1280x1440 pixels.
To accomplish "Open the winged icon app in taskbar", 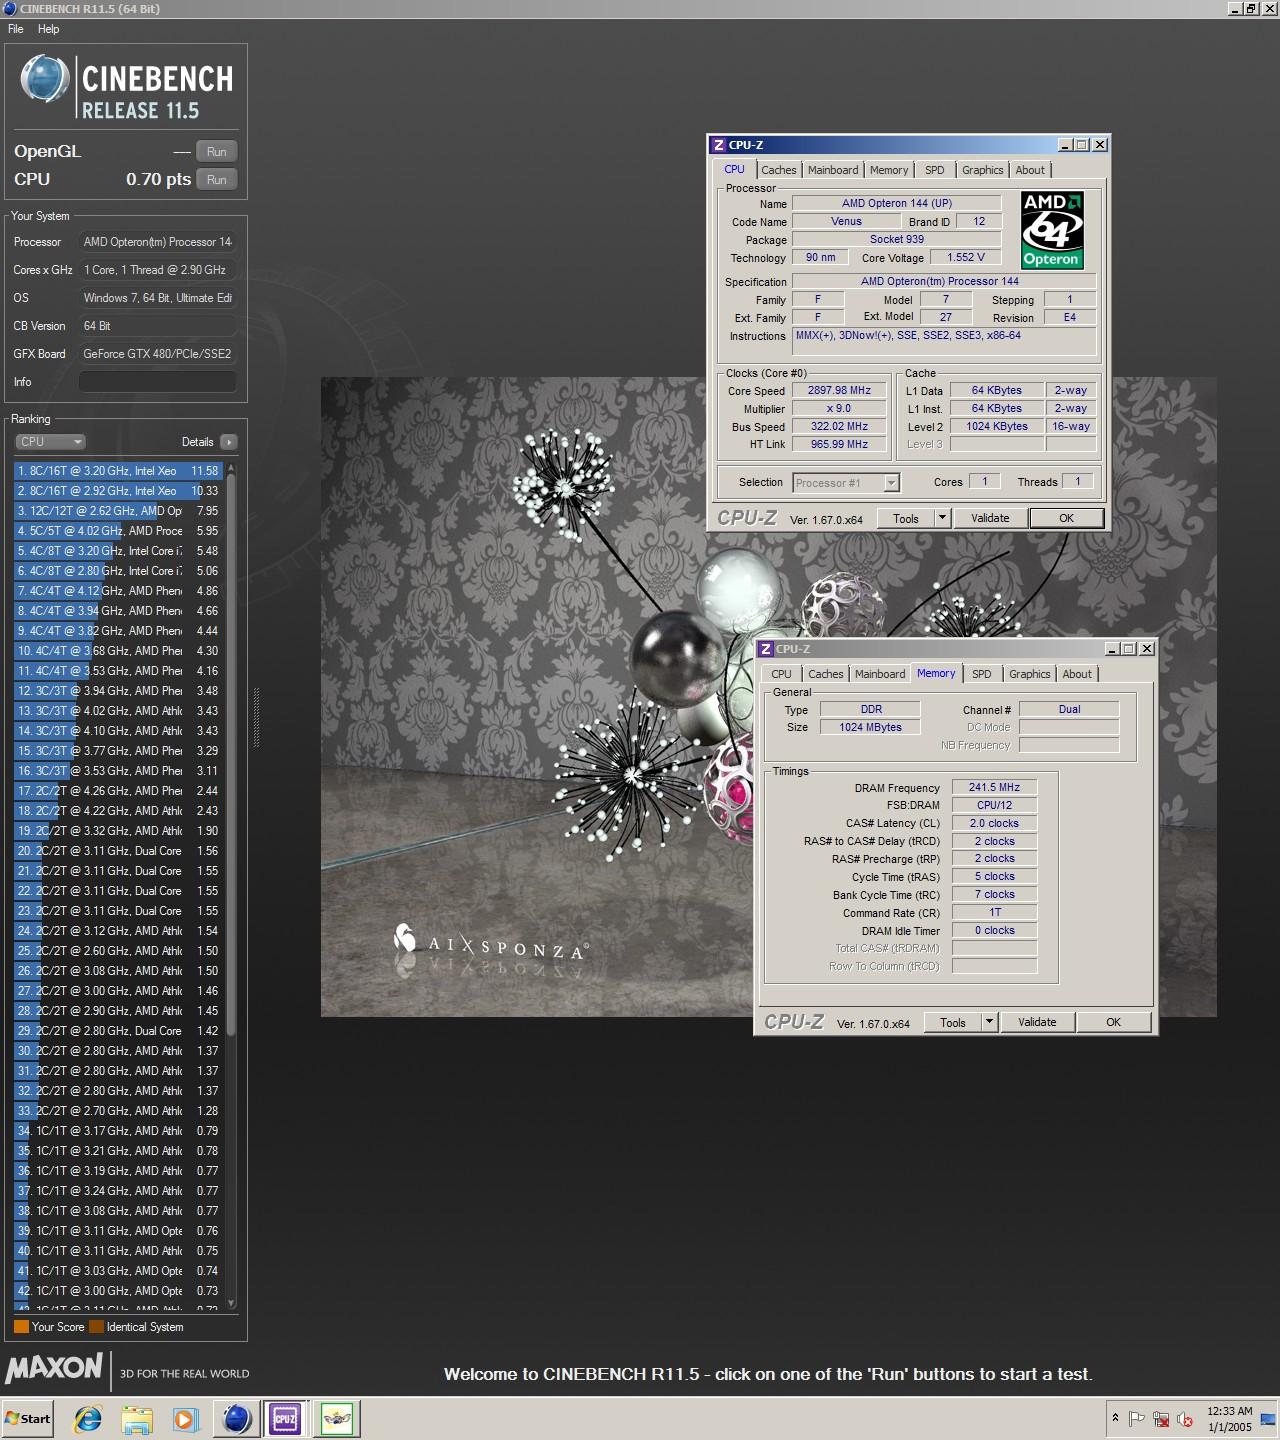I will [337, 1418].
